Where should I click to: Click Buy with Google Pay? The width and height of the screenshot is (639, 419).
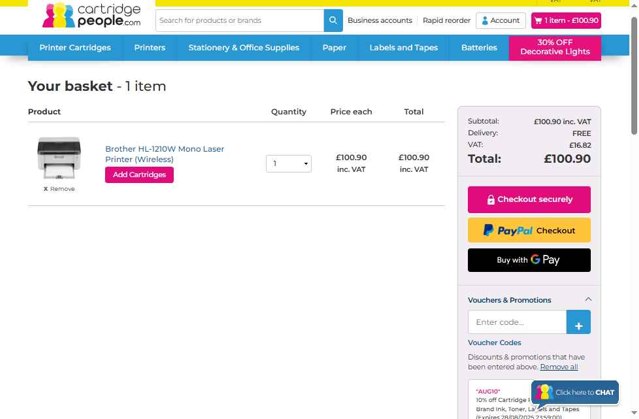(x=529, y=260)
